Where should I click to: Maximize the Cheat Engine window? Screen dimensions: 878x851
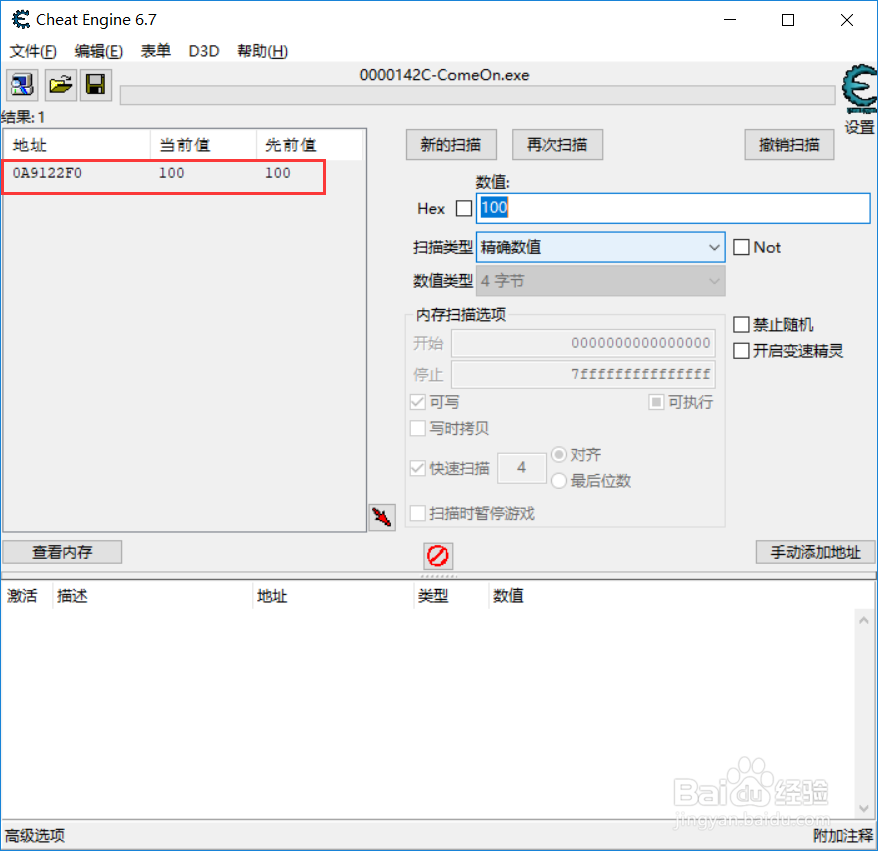(788, 20)
